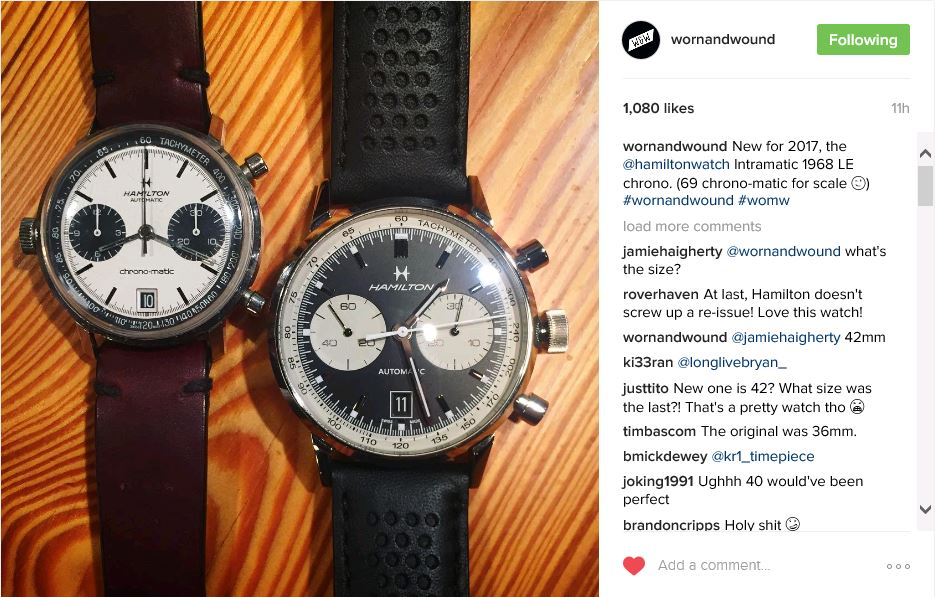Image resolution: width=935 pixels, height=597 pixels.
Task: Open the @longlivebryan_ mention
Action: coord(732,363)
